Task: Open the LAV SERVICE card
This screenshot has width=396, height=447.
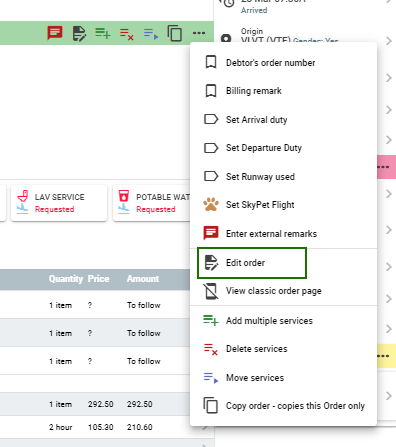Action: click(59, 203)
